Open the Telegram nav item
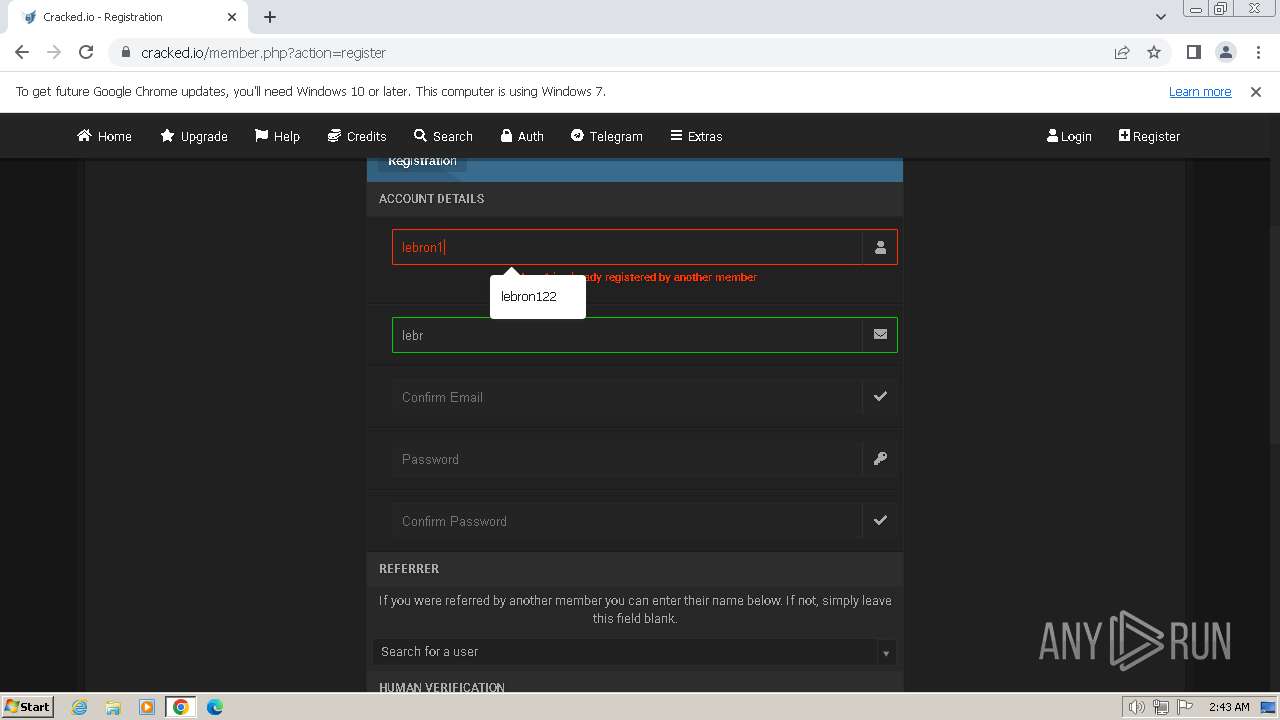Image resolution: width=1280 pixels, height=720 pixels. 607,136
